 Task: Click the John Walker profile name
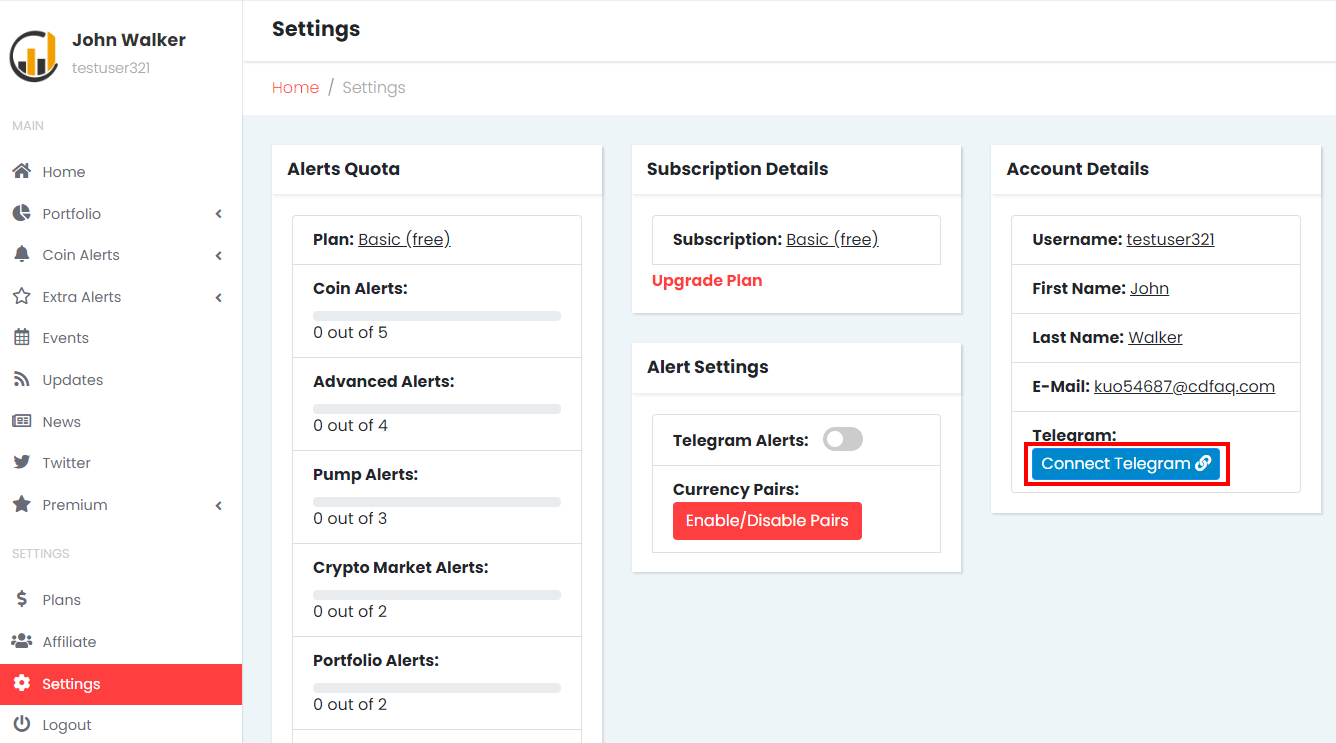coord(129,40)
